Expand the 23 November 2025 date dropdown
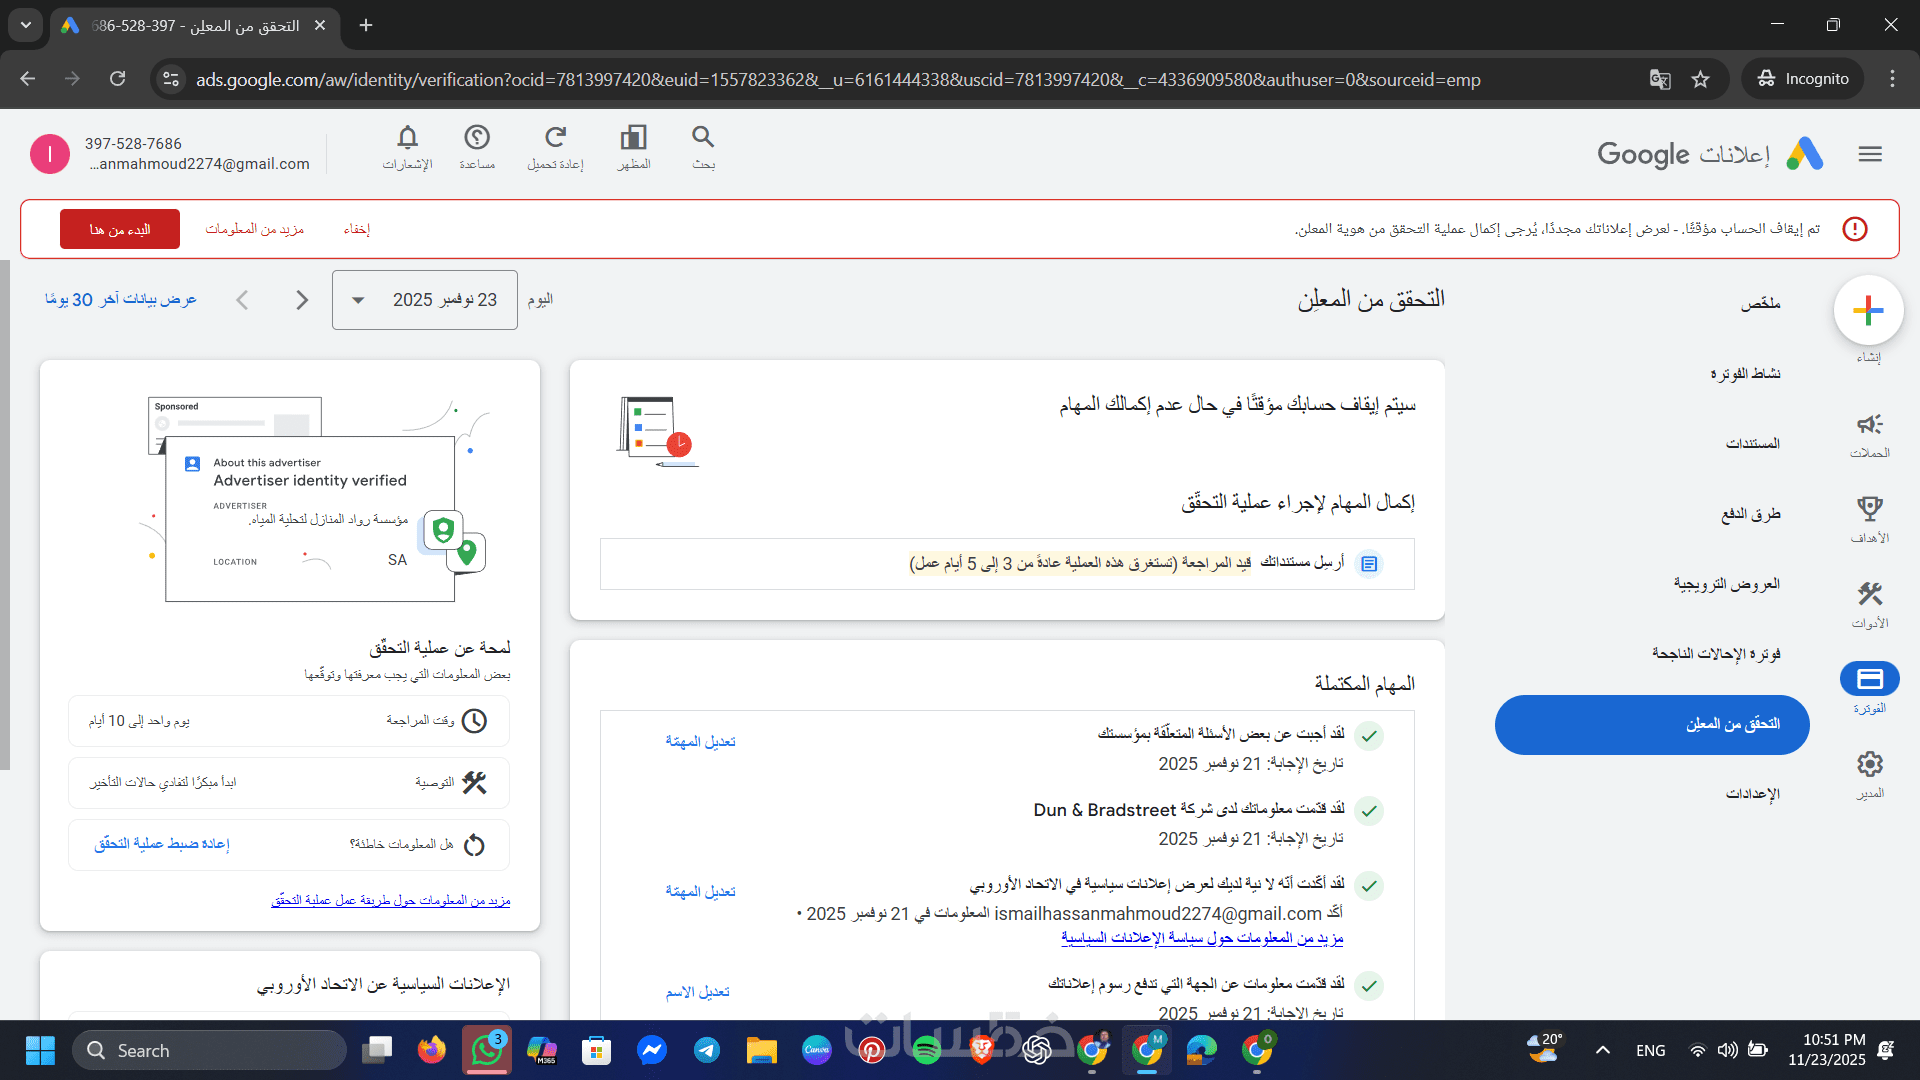This screenshot has width=1920, height=1080. point(425,300)
